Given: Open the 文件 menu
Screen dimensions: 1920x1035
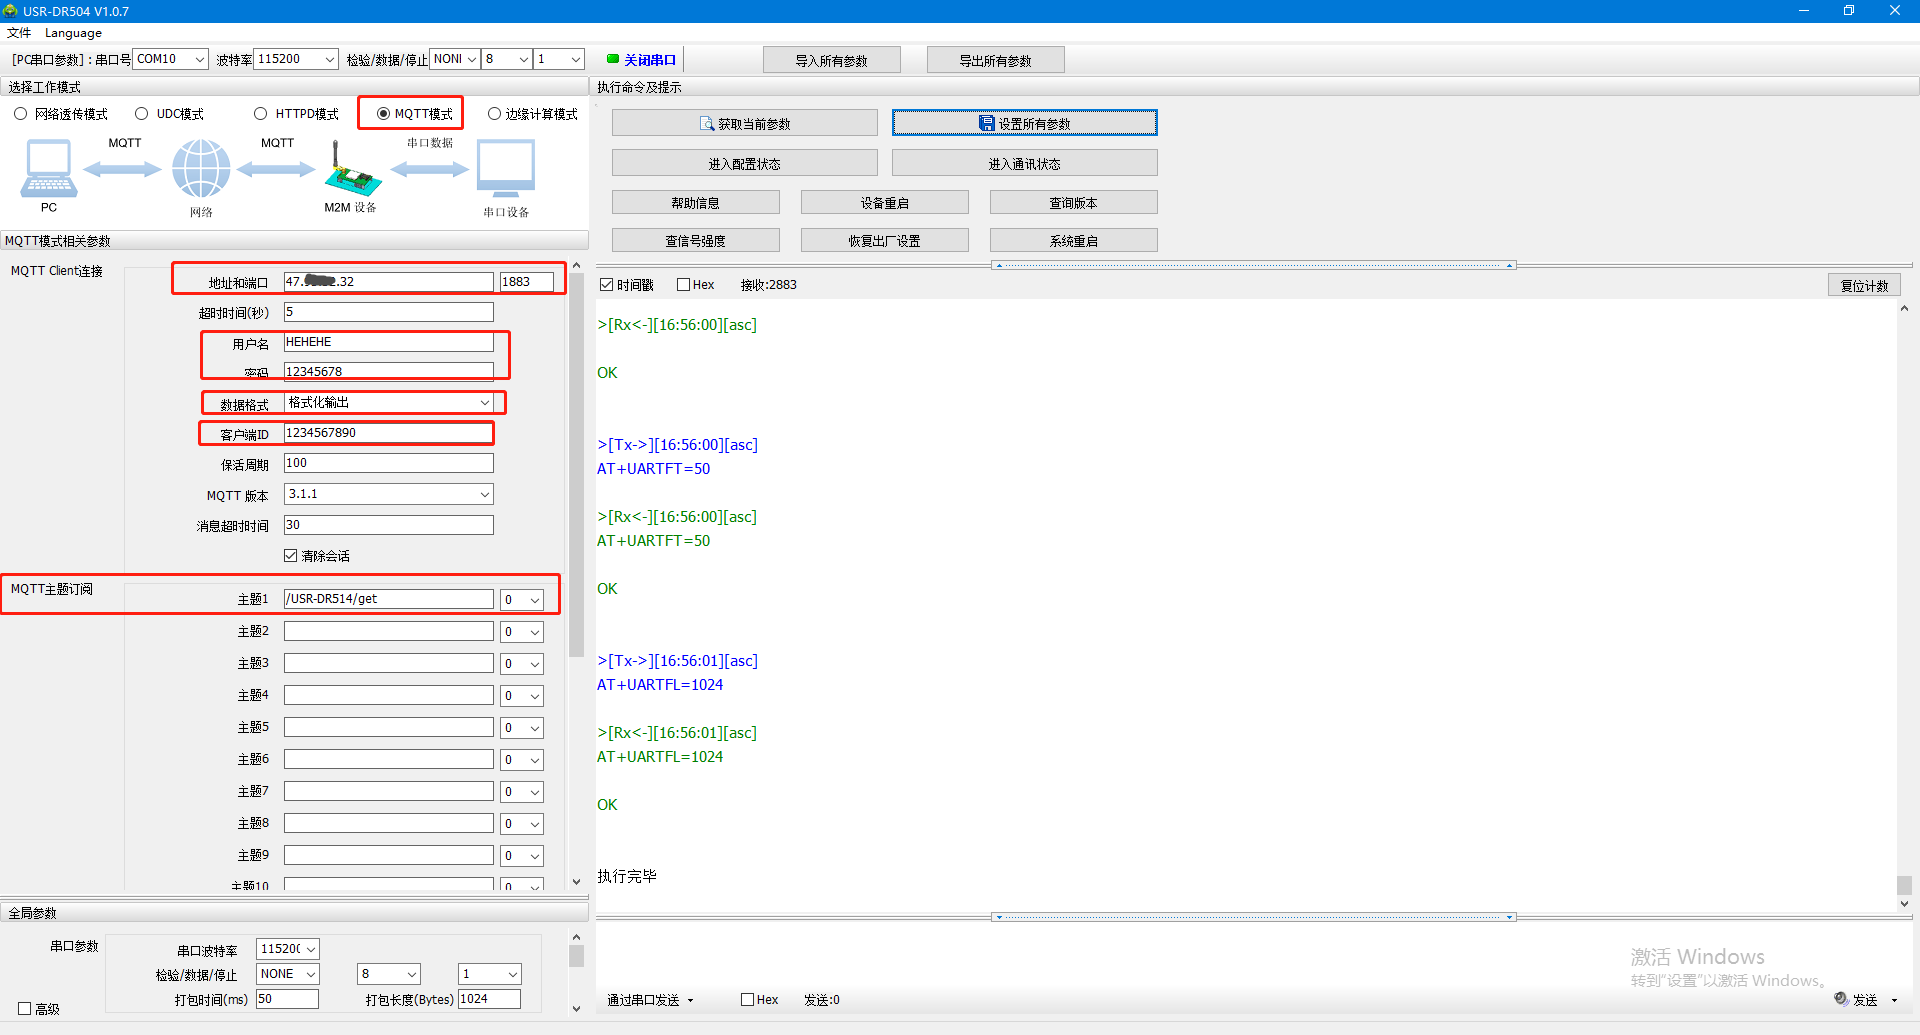Looking at the screenshot, I should click(19, 33).
